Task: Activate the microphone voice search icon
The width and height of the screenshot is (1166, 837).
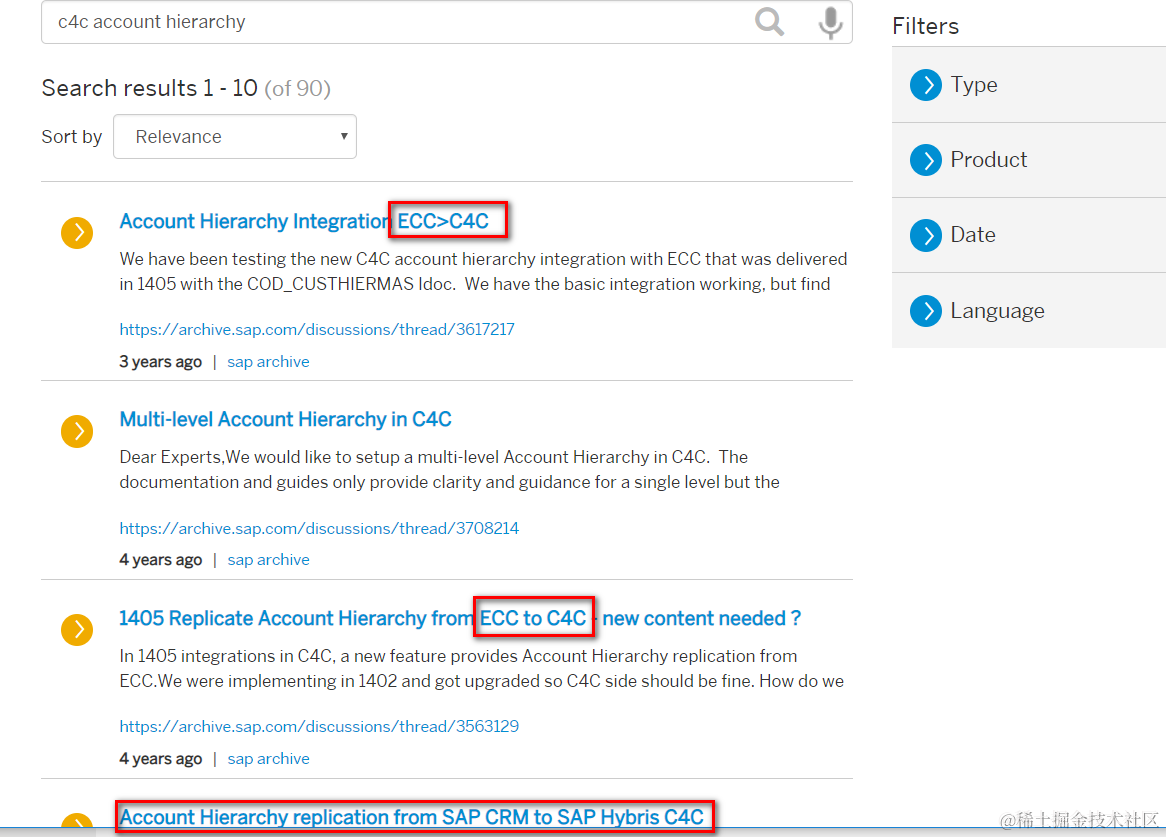Action: coord(831,22)
